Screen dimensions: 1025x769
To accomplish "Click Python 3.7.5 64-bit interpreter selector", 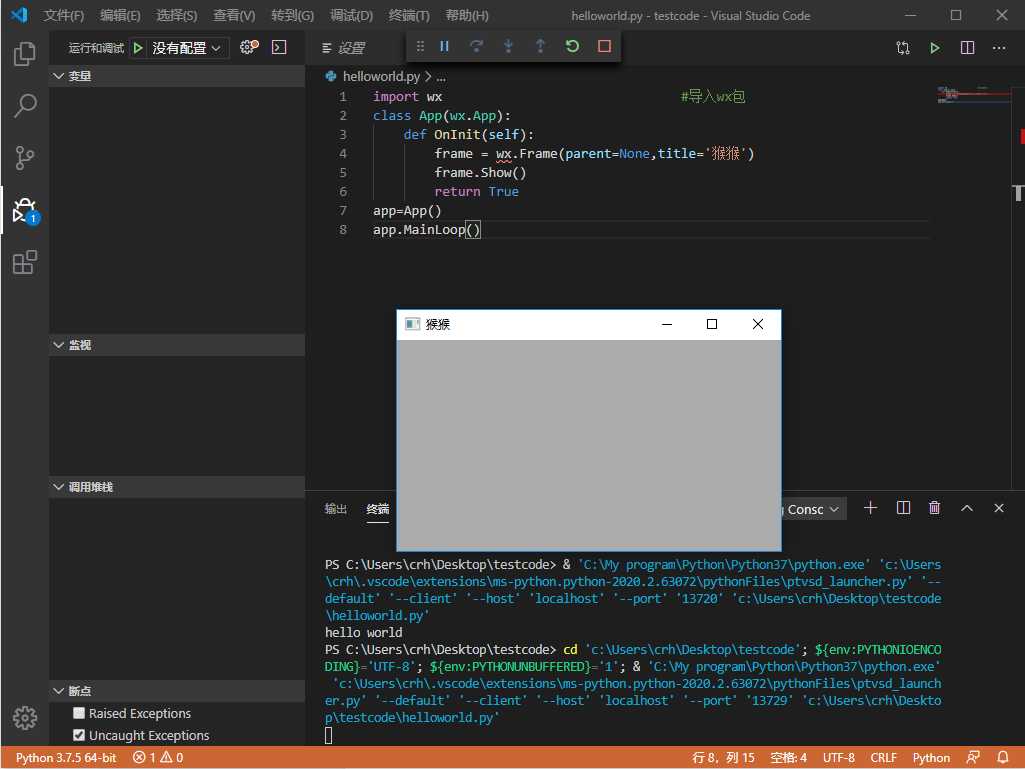I will point(66,757).
